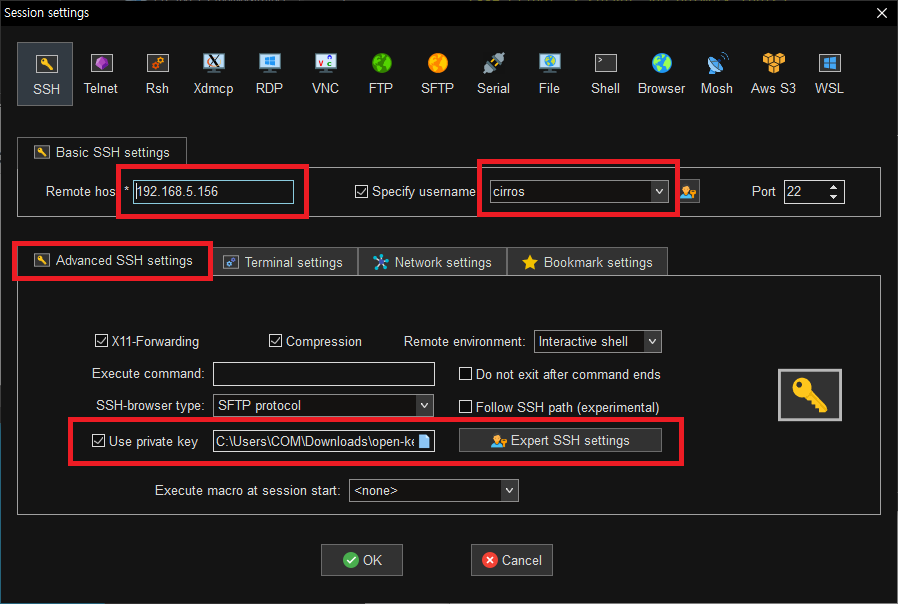The height and width of the screenshot is (604, 898).
Task: Open the Remote environment dropdown
Action: pos(652,342)
